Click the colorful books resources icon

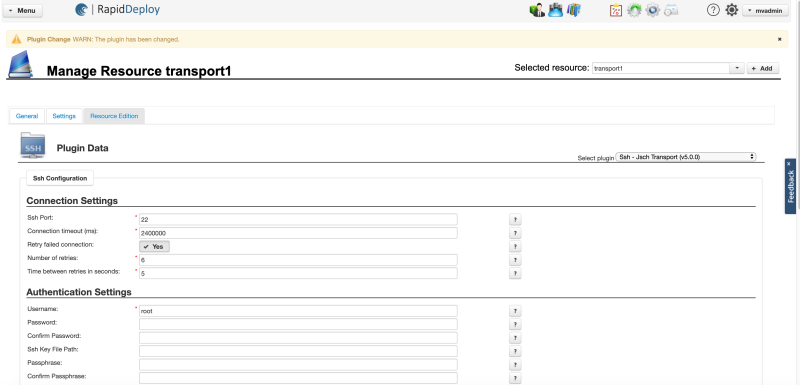coord(574,10)
